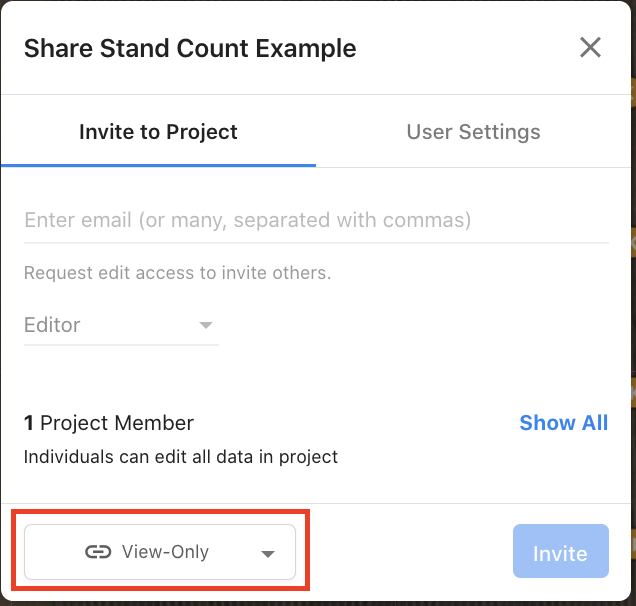The image size is (636, 606).
Task: Select the Invite to Project tab
Action: coord(158,132)
